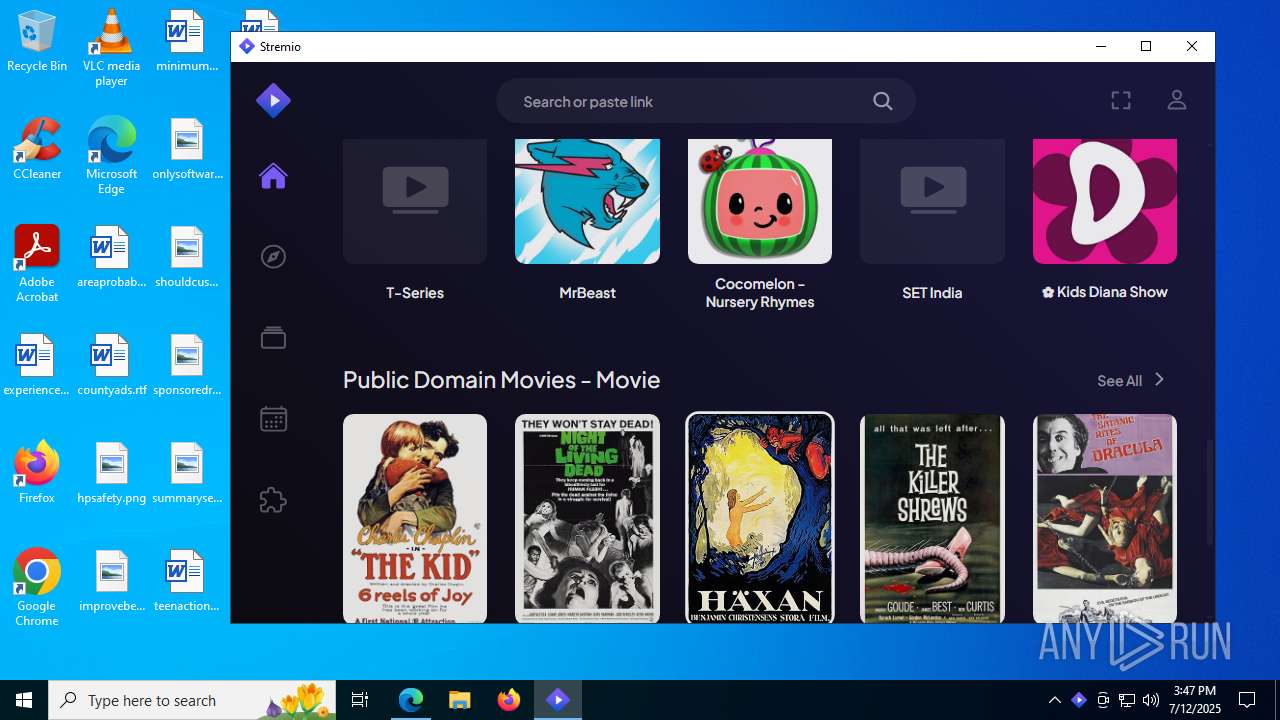Open the Library icon in the sidebar
1280x720 pixels.
coord(273,338)
